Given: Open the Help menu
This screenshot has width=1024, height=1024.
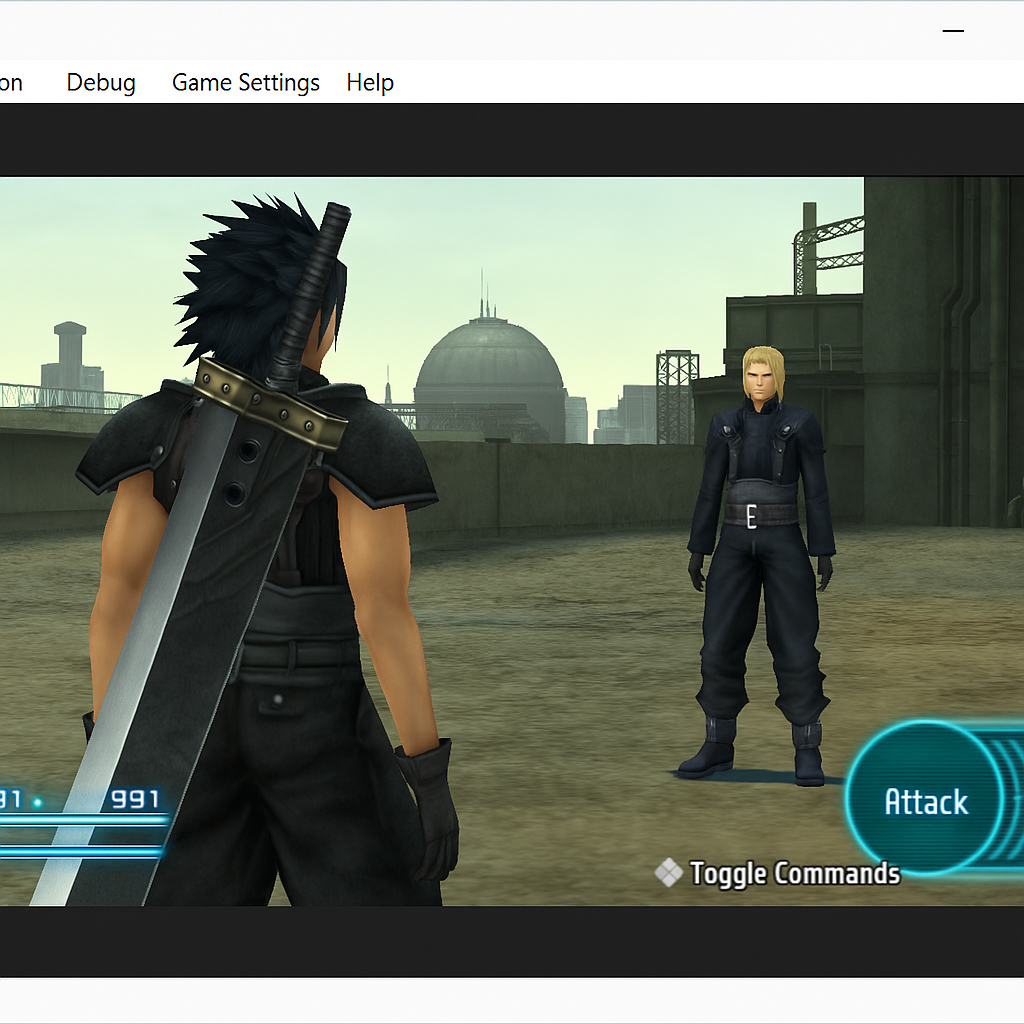Looking at the screenshot, I should [370, 83].
